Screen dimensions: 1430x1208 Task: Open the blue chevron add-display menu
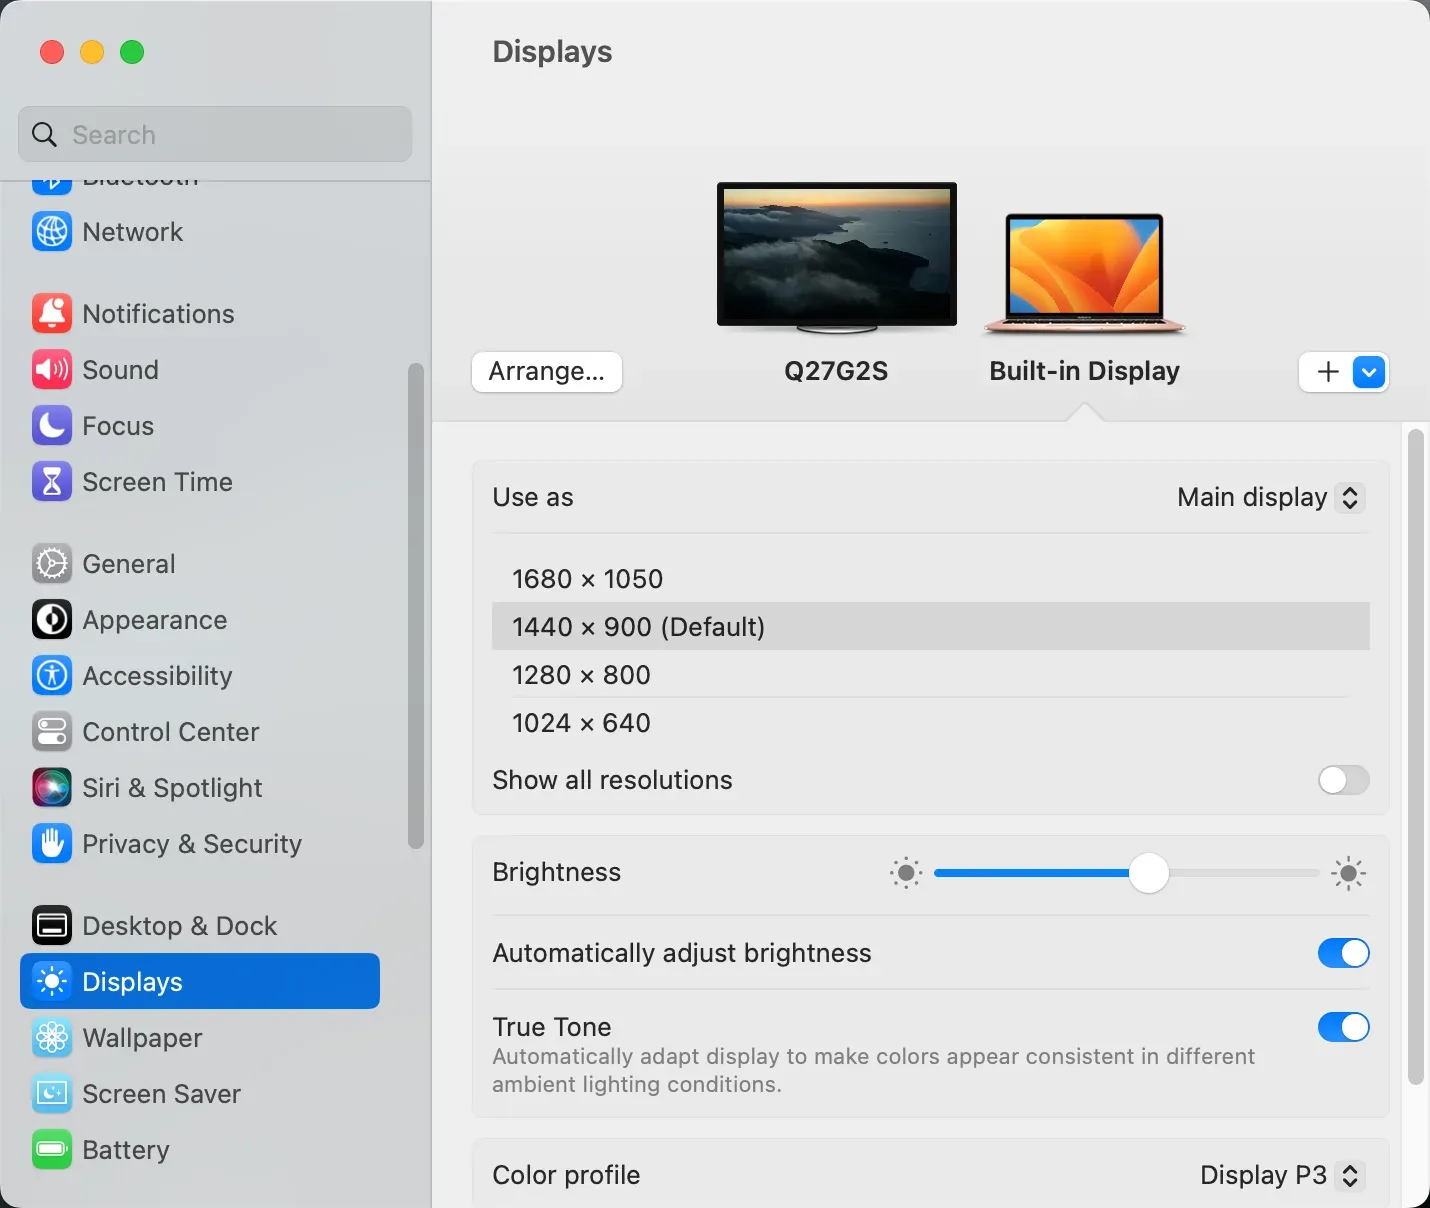coord(1369,372)
